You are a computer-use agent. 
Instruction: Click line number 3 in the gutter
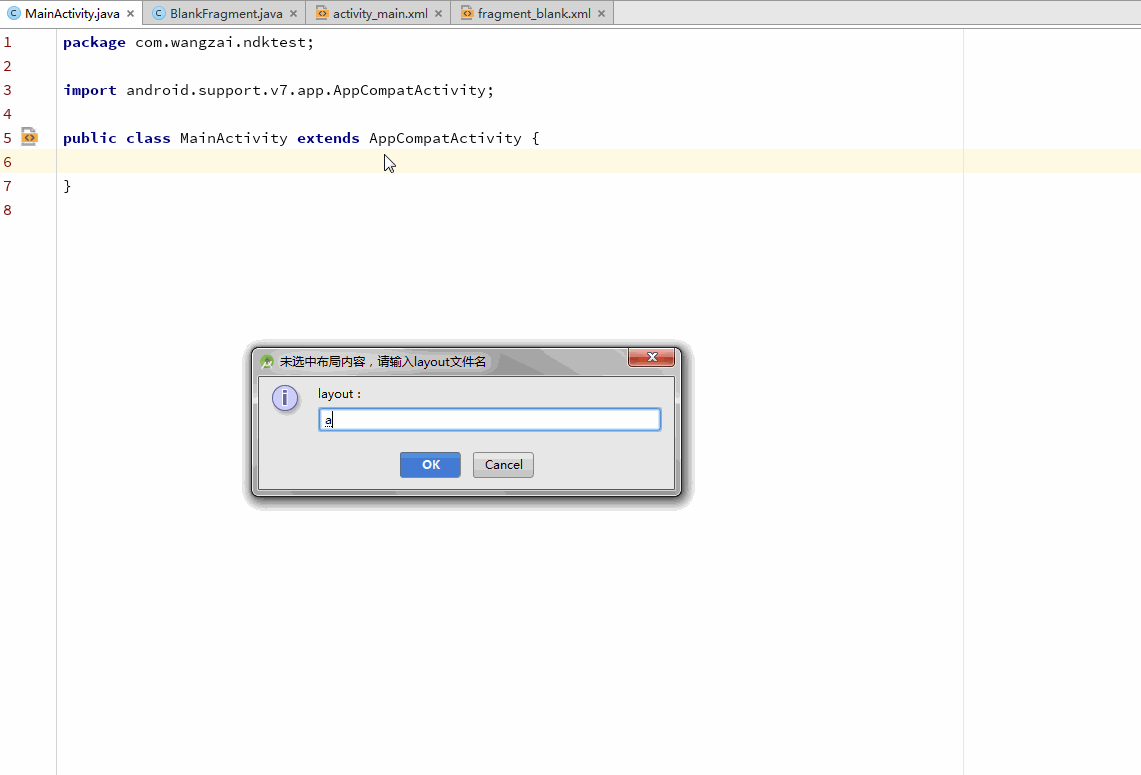(x=7, y=90)
